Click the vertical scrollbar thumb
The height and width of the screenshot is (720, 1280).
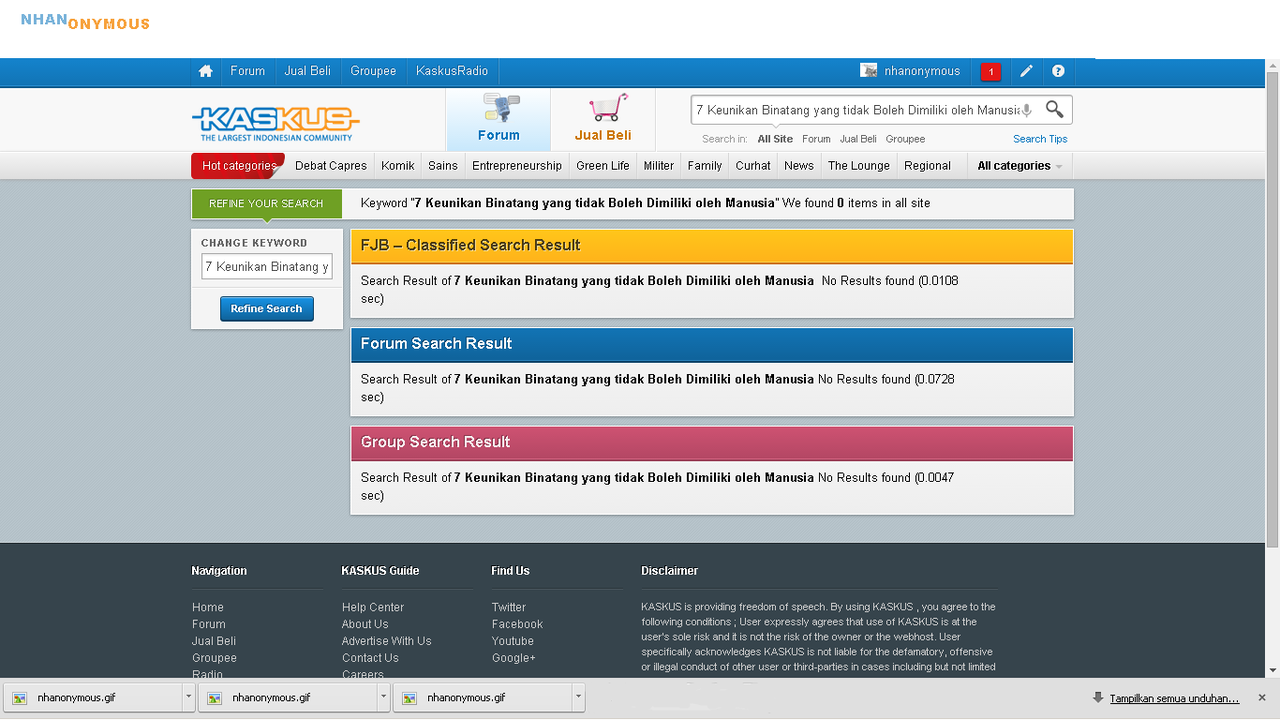coord(1272,310)
